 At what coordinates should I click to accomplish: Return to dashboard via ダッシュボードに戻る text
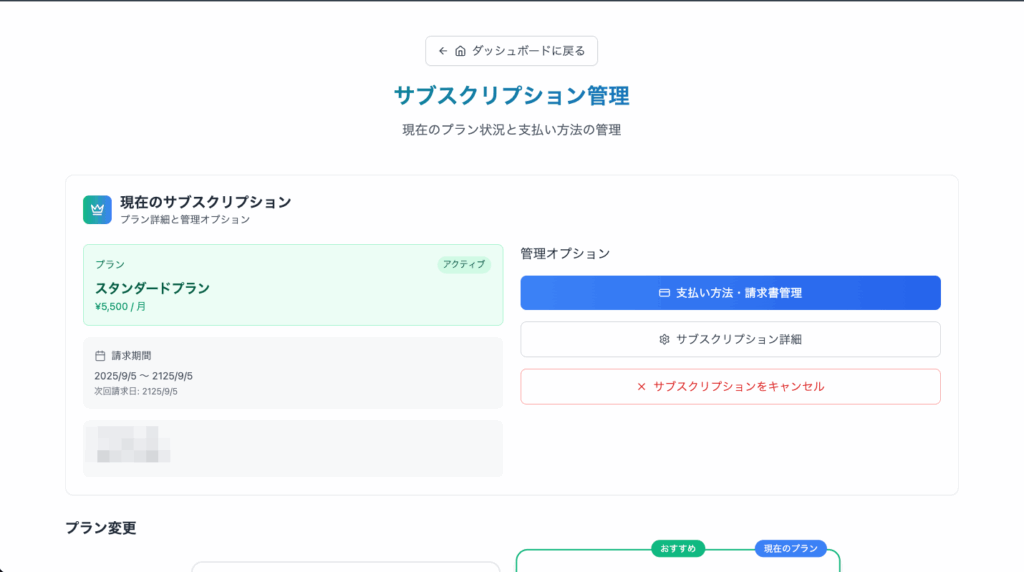click(x=528, y=51)
